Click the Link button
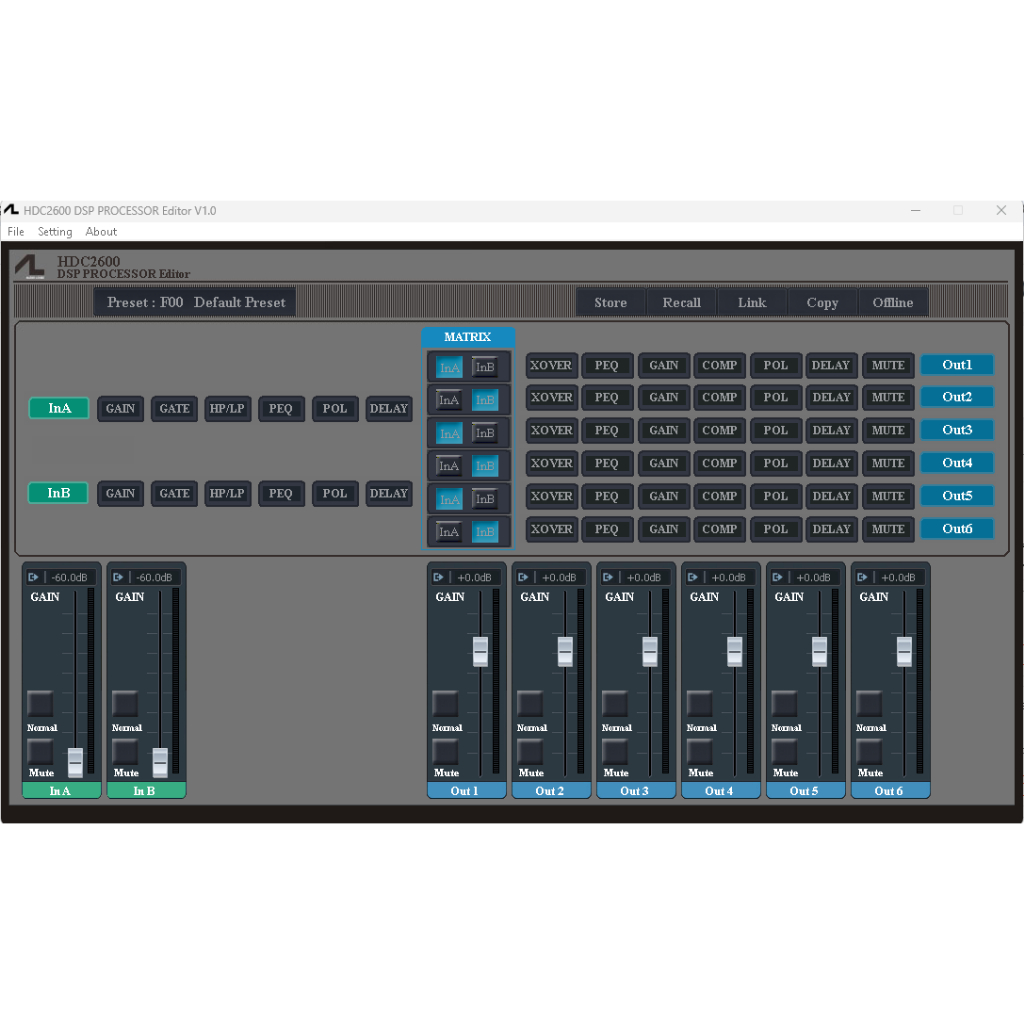This screenshot has width=1024, height=1024. (752, 302)
